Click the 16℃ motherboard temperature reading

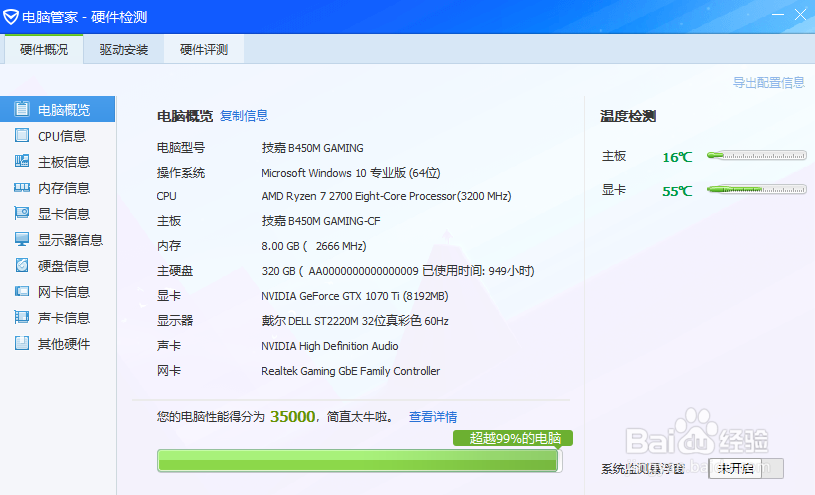pos(677,157)
